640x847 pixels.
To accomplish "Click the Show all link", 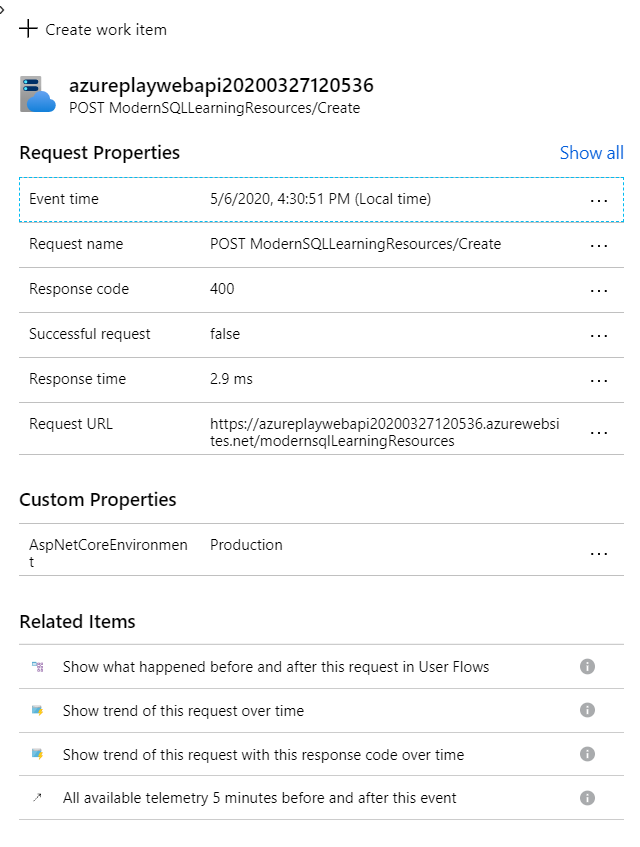I will click(x=591, y=153).
